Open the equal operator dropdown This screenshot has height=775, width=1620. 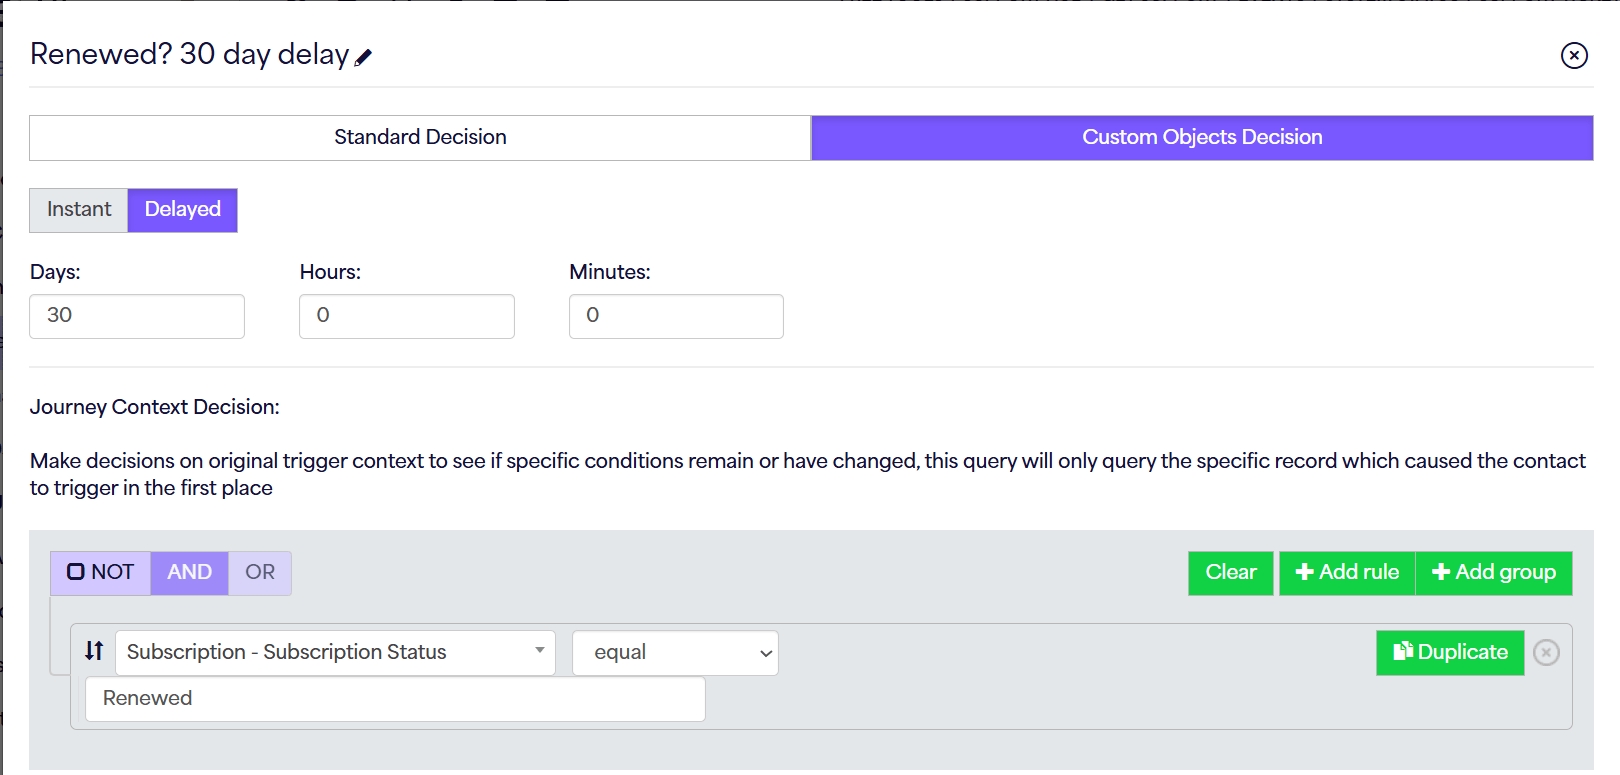675,653
